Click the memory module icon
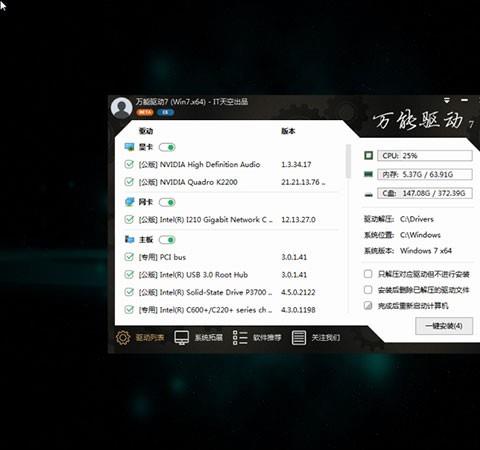This screenshot has width=480, height=450. pyautogui.click(x=368, y=174)
